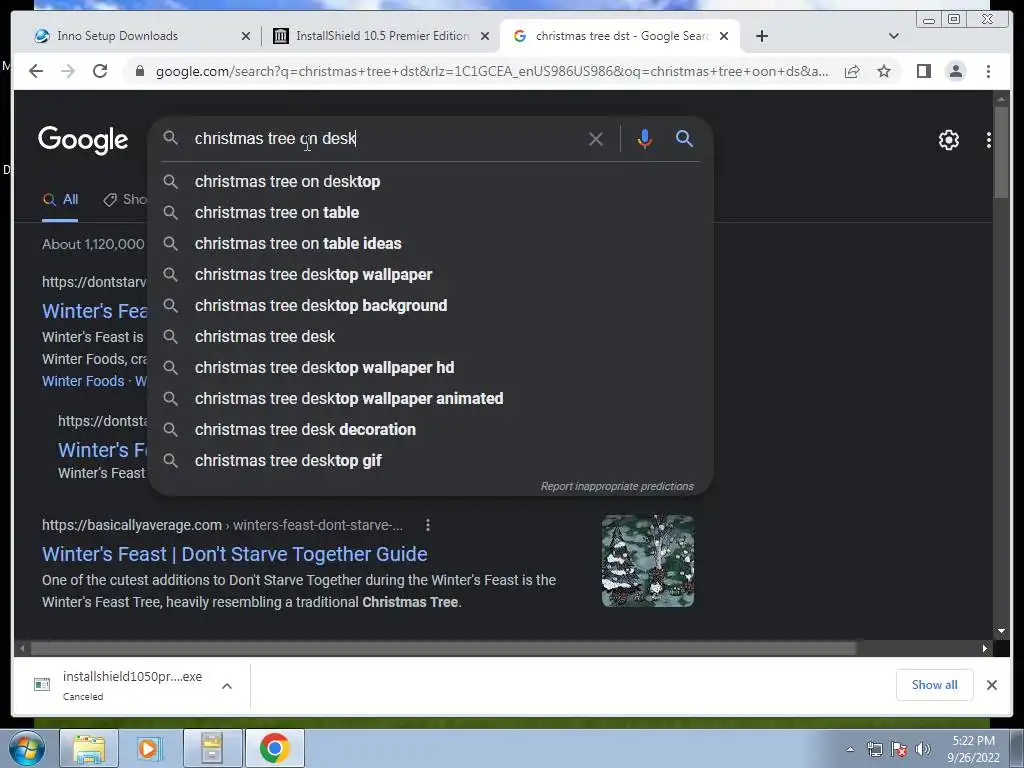Open Google apps dots menu

(988, 140)
